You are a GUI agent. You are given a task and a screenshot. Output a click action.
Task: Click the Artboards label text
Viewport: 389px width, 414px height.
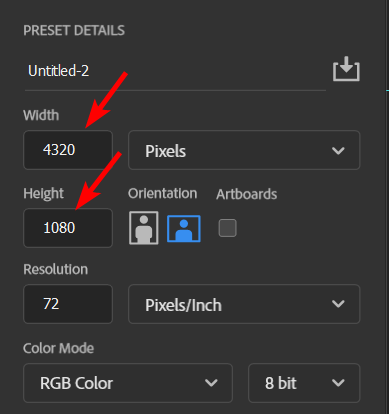(247, 194)
